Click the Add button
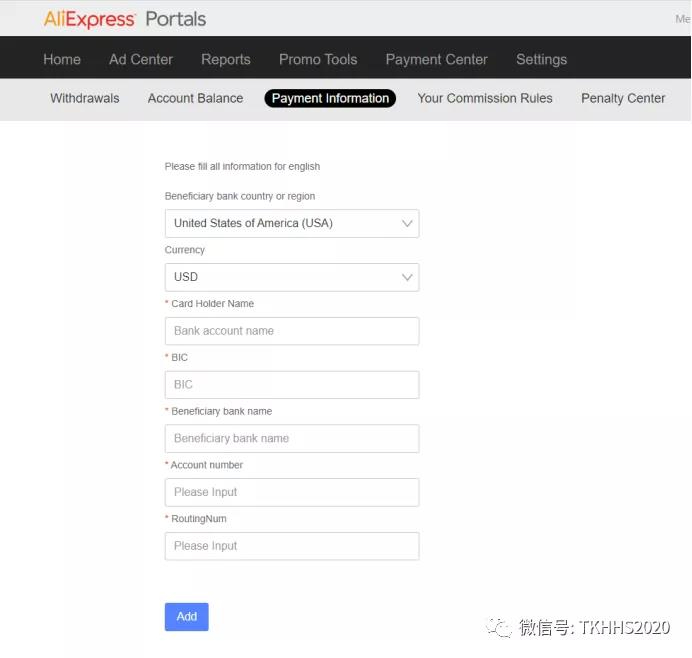692x658 pixels. click(x=187, y=617)
